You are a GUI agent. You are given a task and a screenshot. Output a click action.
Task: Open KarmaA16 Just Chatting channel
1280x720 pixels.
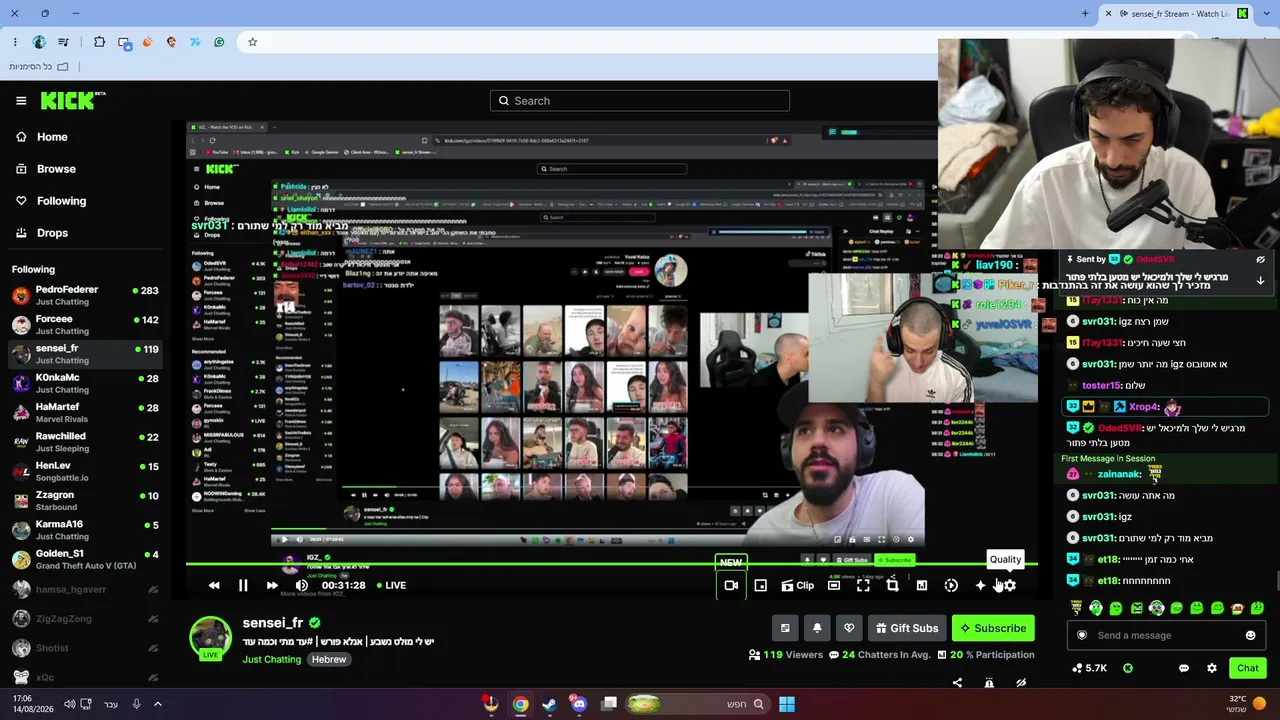pyautogui.click(x=85, y=530)
